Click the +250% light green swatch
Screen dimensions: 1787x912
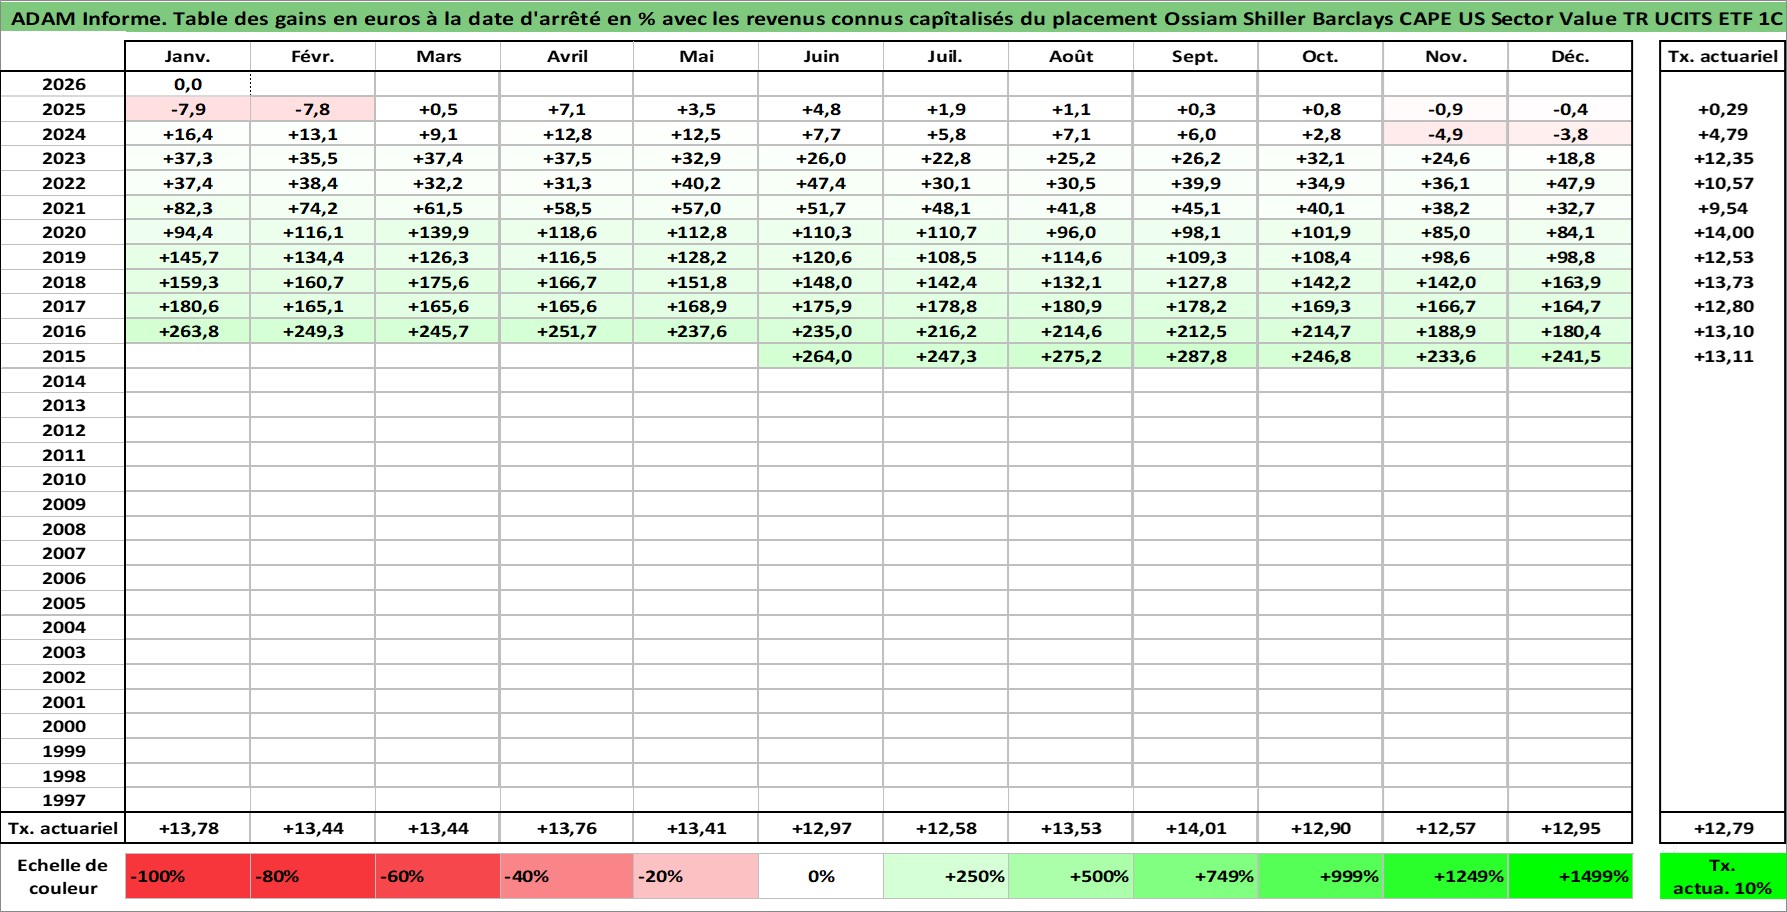click(946, 876)
